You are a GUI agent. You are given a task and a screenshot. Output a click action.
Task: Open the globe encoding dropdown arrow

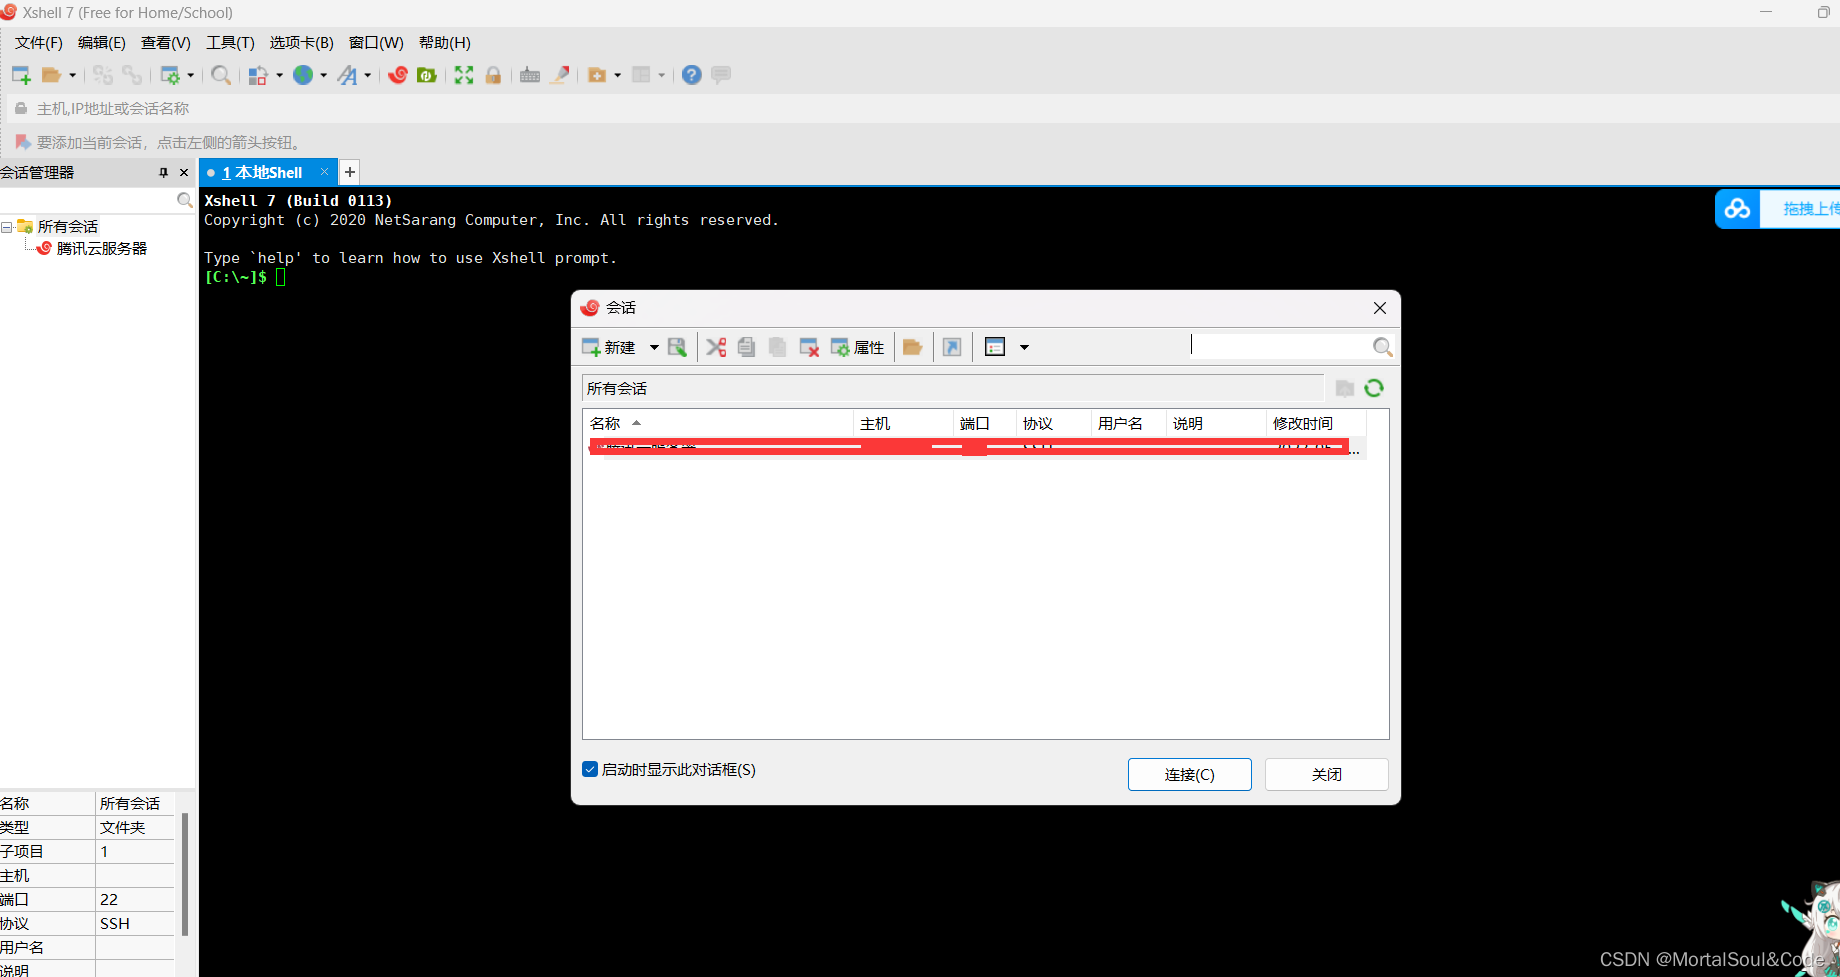point(323,75)
